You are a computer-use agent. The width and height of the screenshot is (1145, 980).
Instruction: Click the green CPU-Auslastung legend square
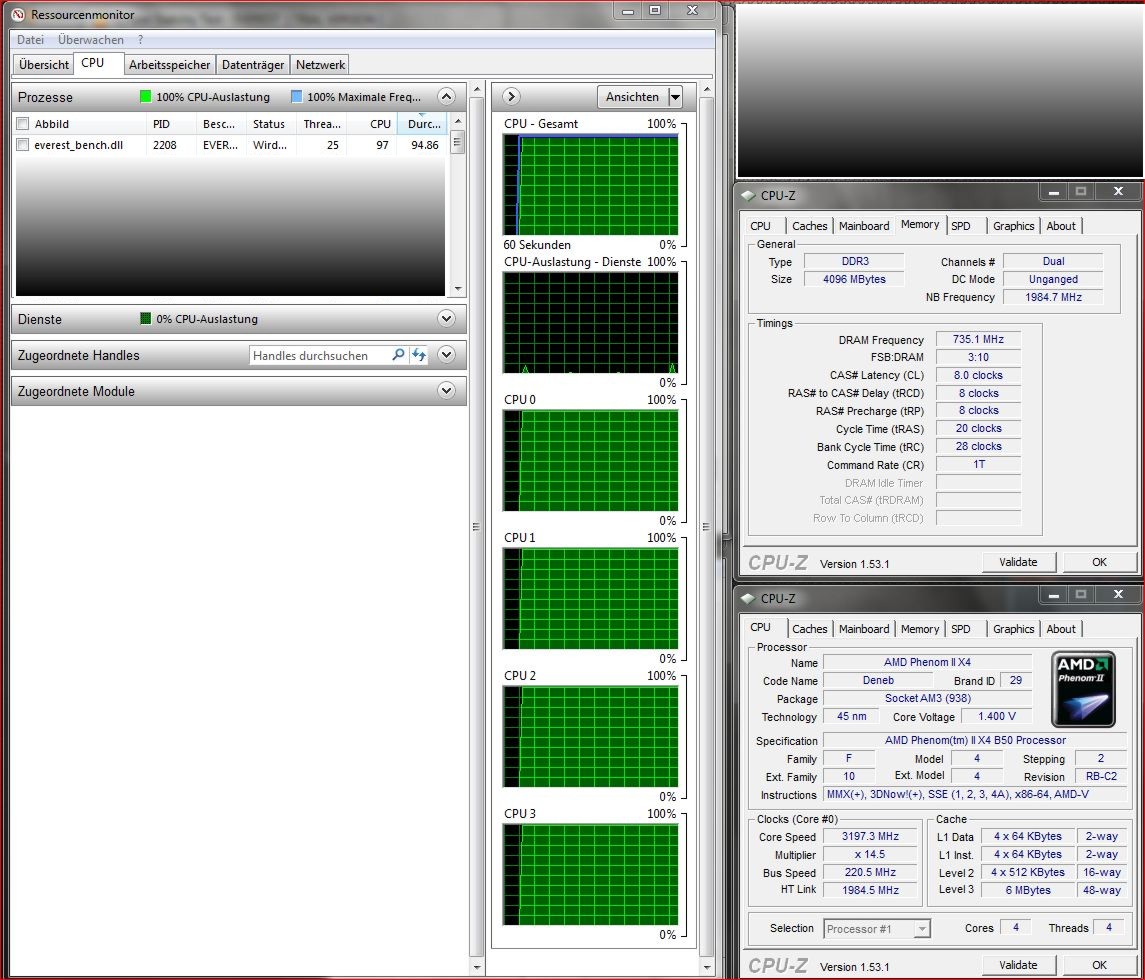pyautogui.click(x=145, y=96)
